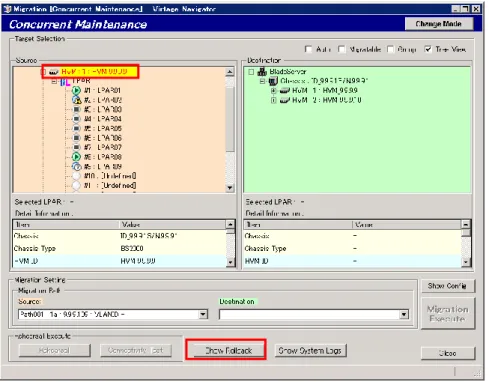Screen dimensions: 489x382
Task: Click BS2000 value in source details
Action: (x=132, y=249)
